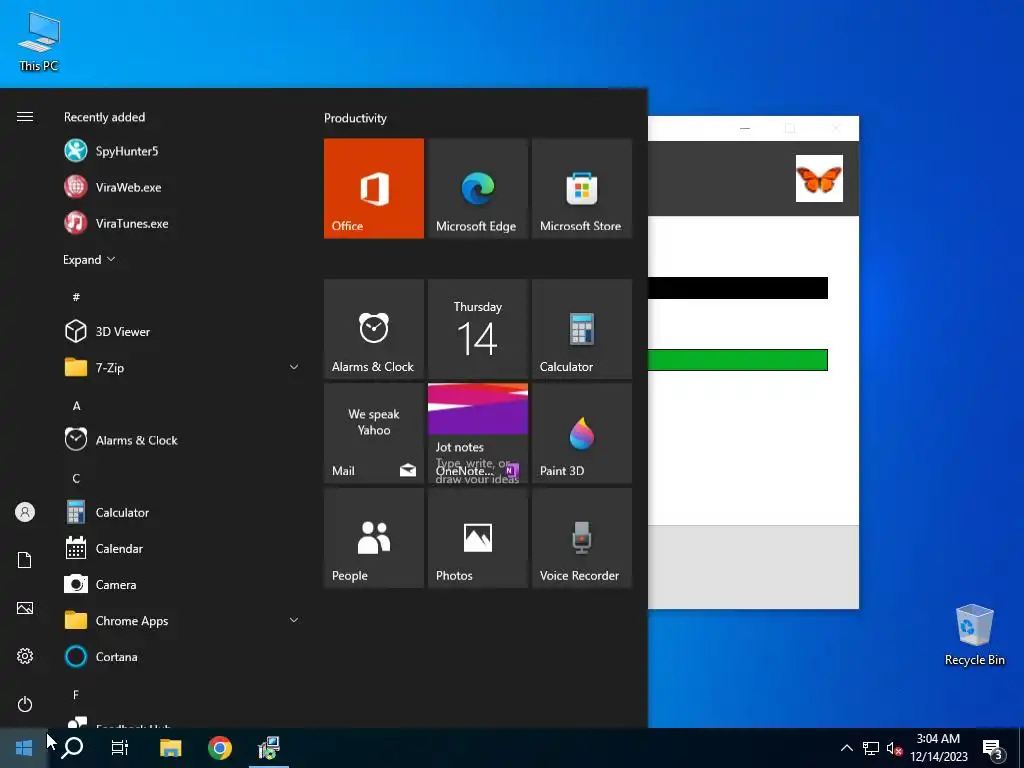Select the Recycle Bin desktop icon
This screenshot has width=1024, height=768.
(974, 635)
